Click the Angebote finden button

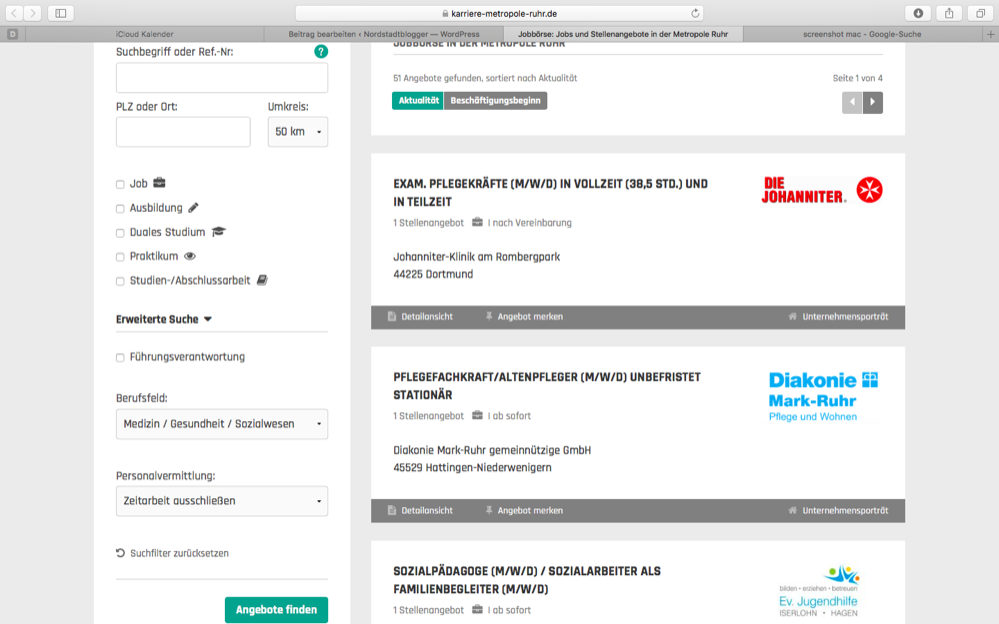coord(277,610)
